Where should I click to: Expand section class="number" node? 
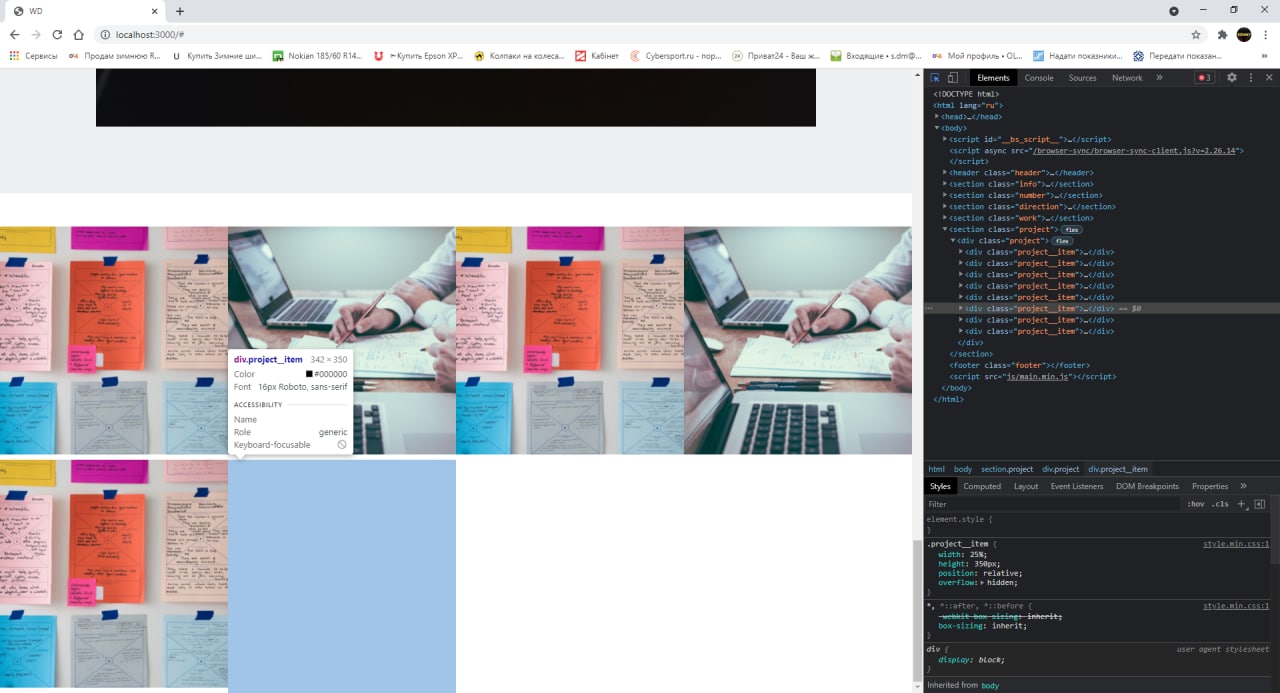[x=946, y=195]
